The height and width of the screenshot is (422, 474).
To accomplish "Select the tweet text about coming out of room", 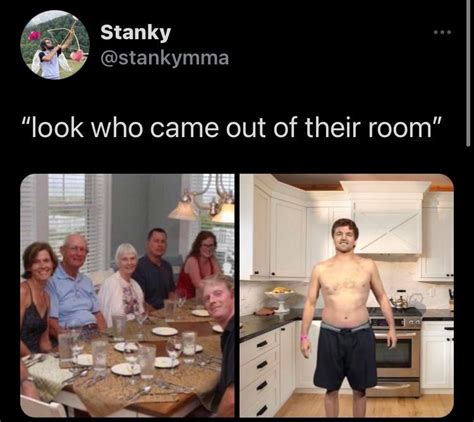I will tap(232, 127).
